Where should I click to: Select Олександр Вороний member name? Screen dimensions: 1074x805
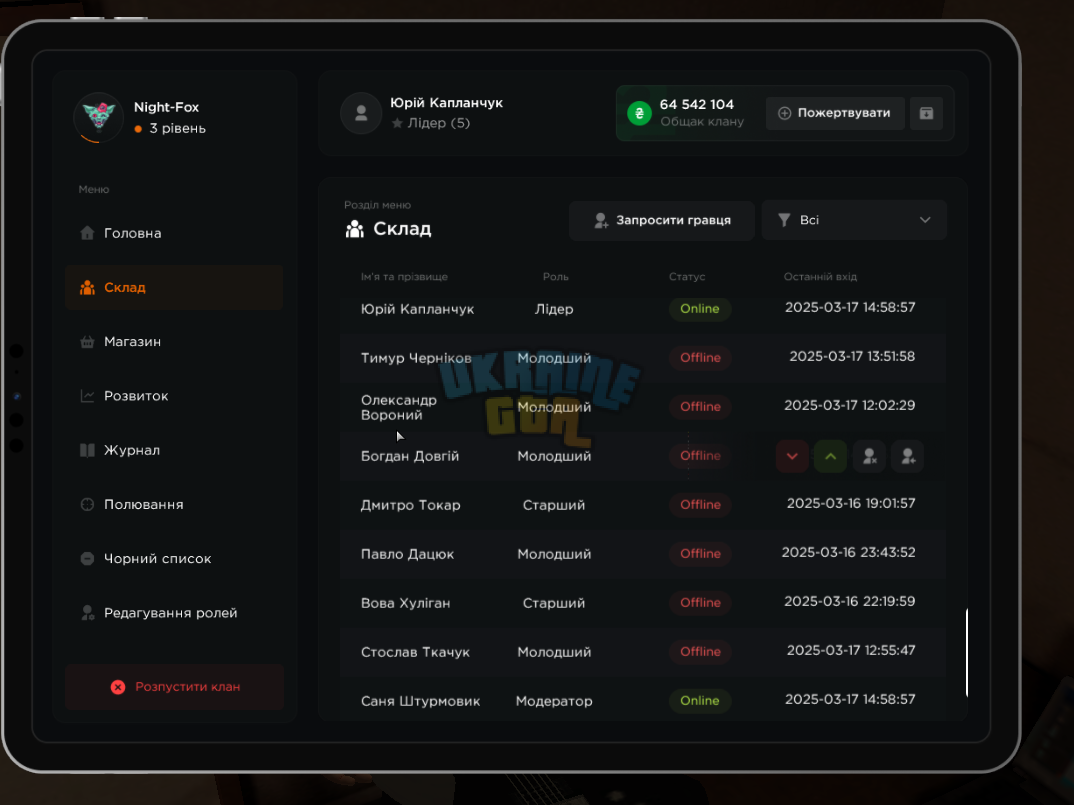(x=399, y=407)
